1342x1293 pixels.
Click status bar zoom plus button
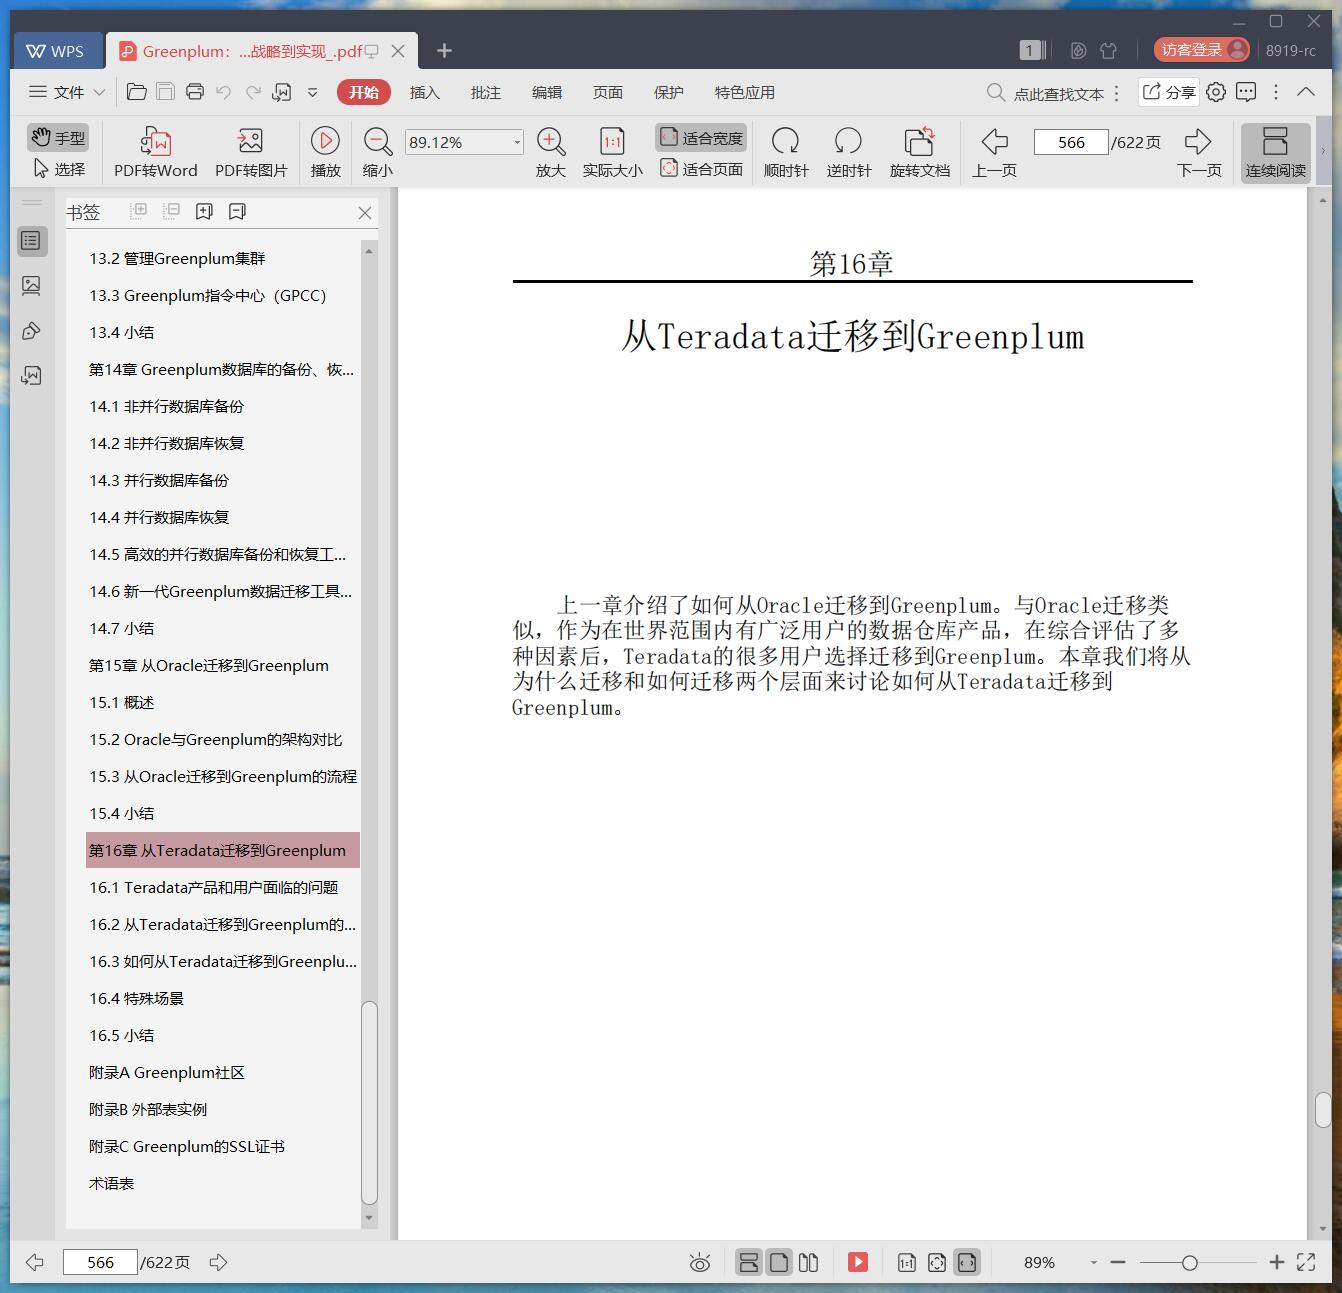coord(1276,1263)
